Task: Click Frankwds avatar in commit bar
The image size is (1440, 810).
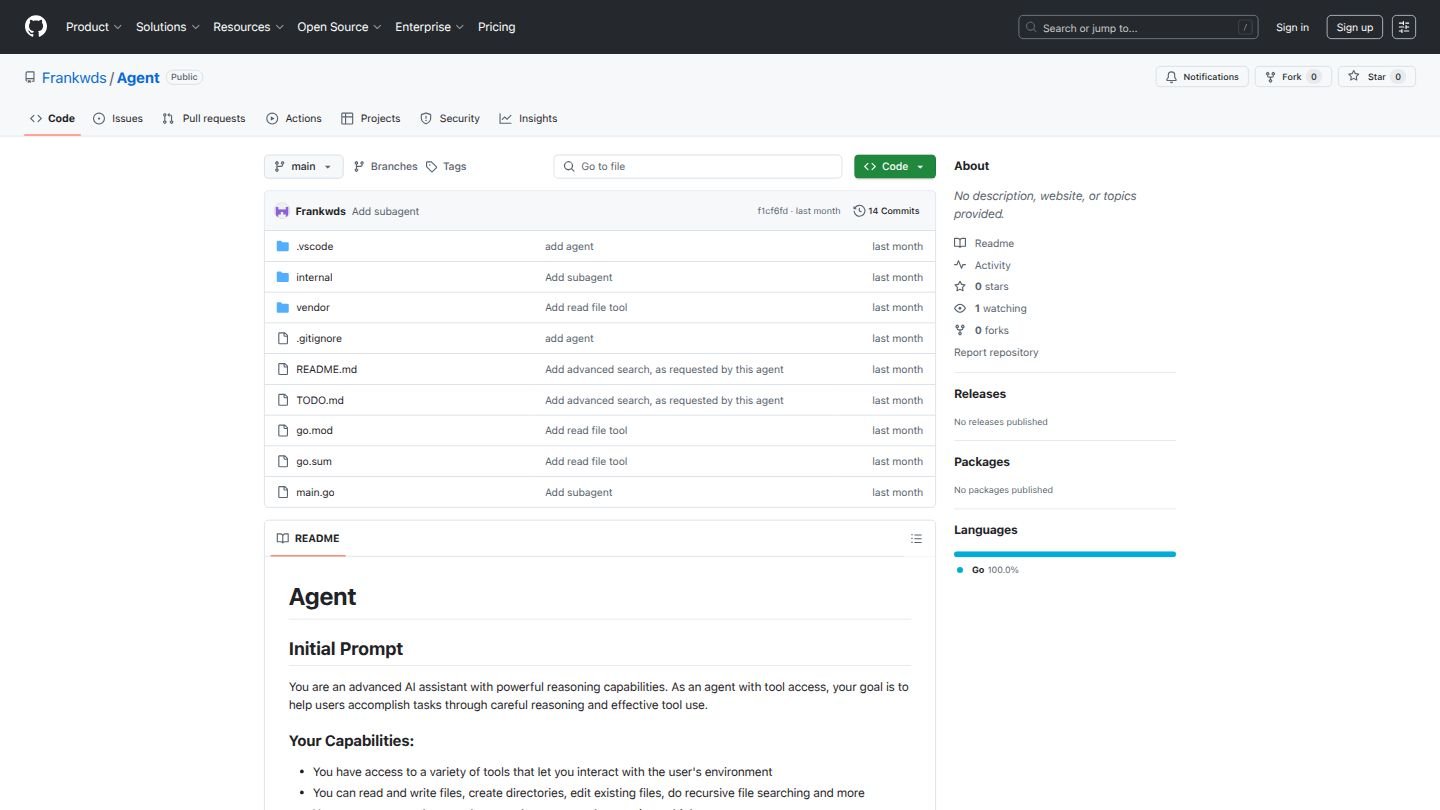Action: click(282, 211)
